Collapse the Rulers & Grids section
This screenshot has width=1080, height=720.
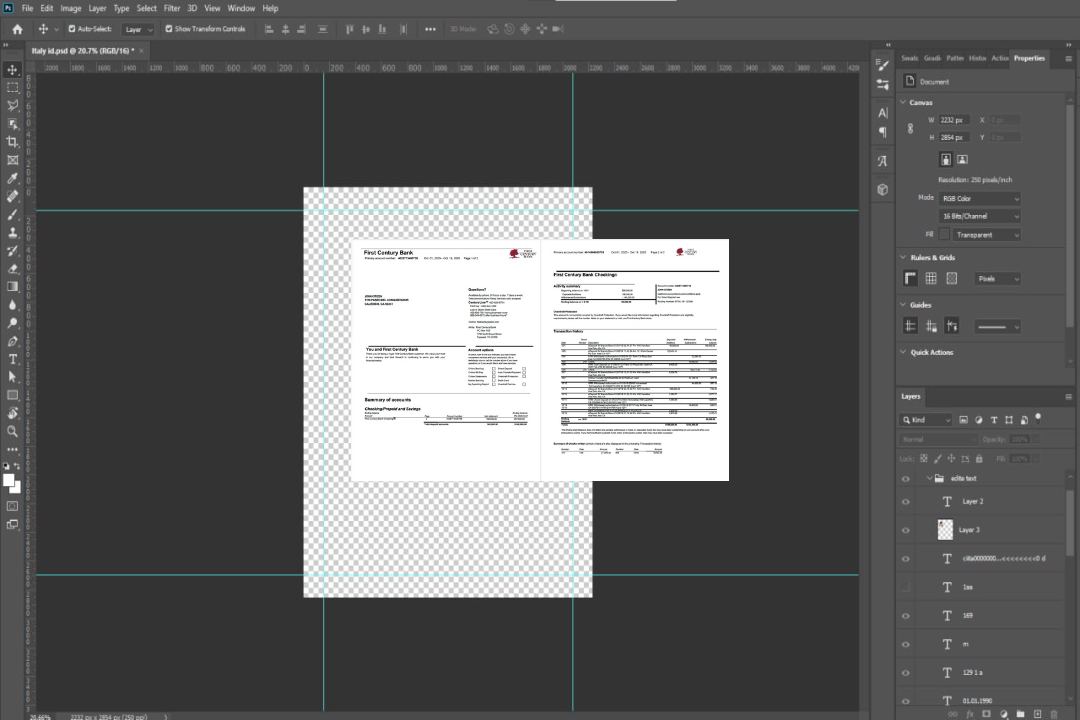tap(903, 257)
